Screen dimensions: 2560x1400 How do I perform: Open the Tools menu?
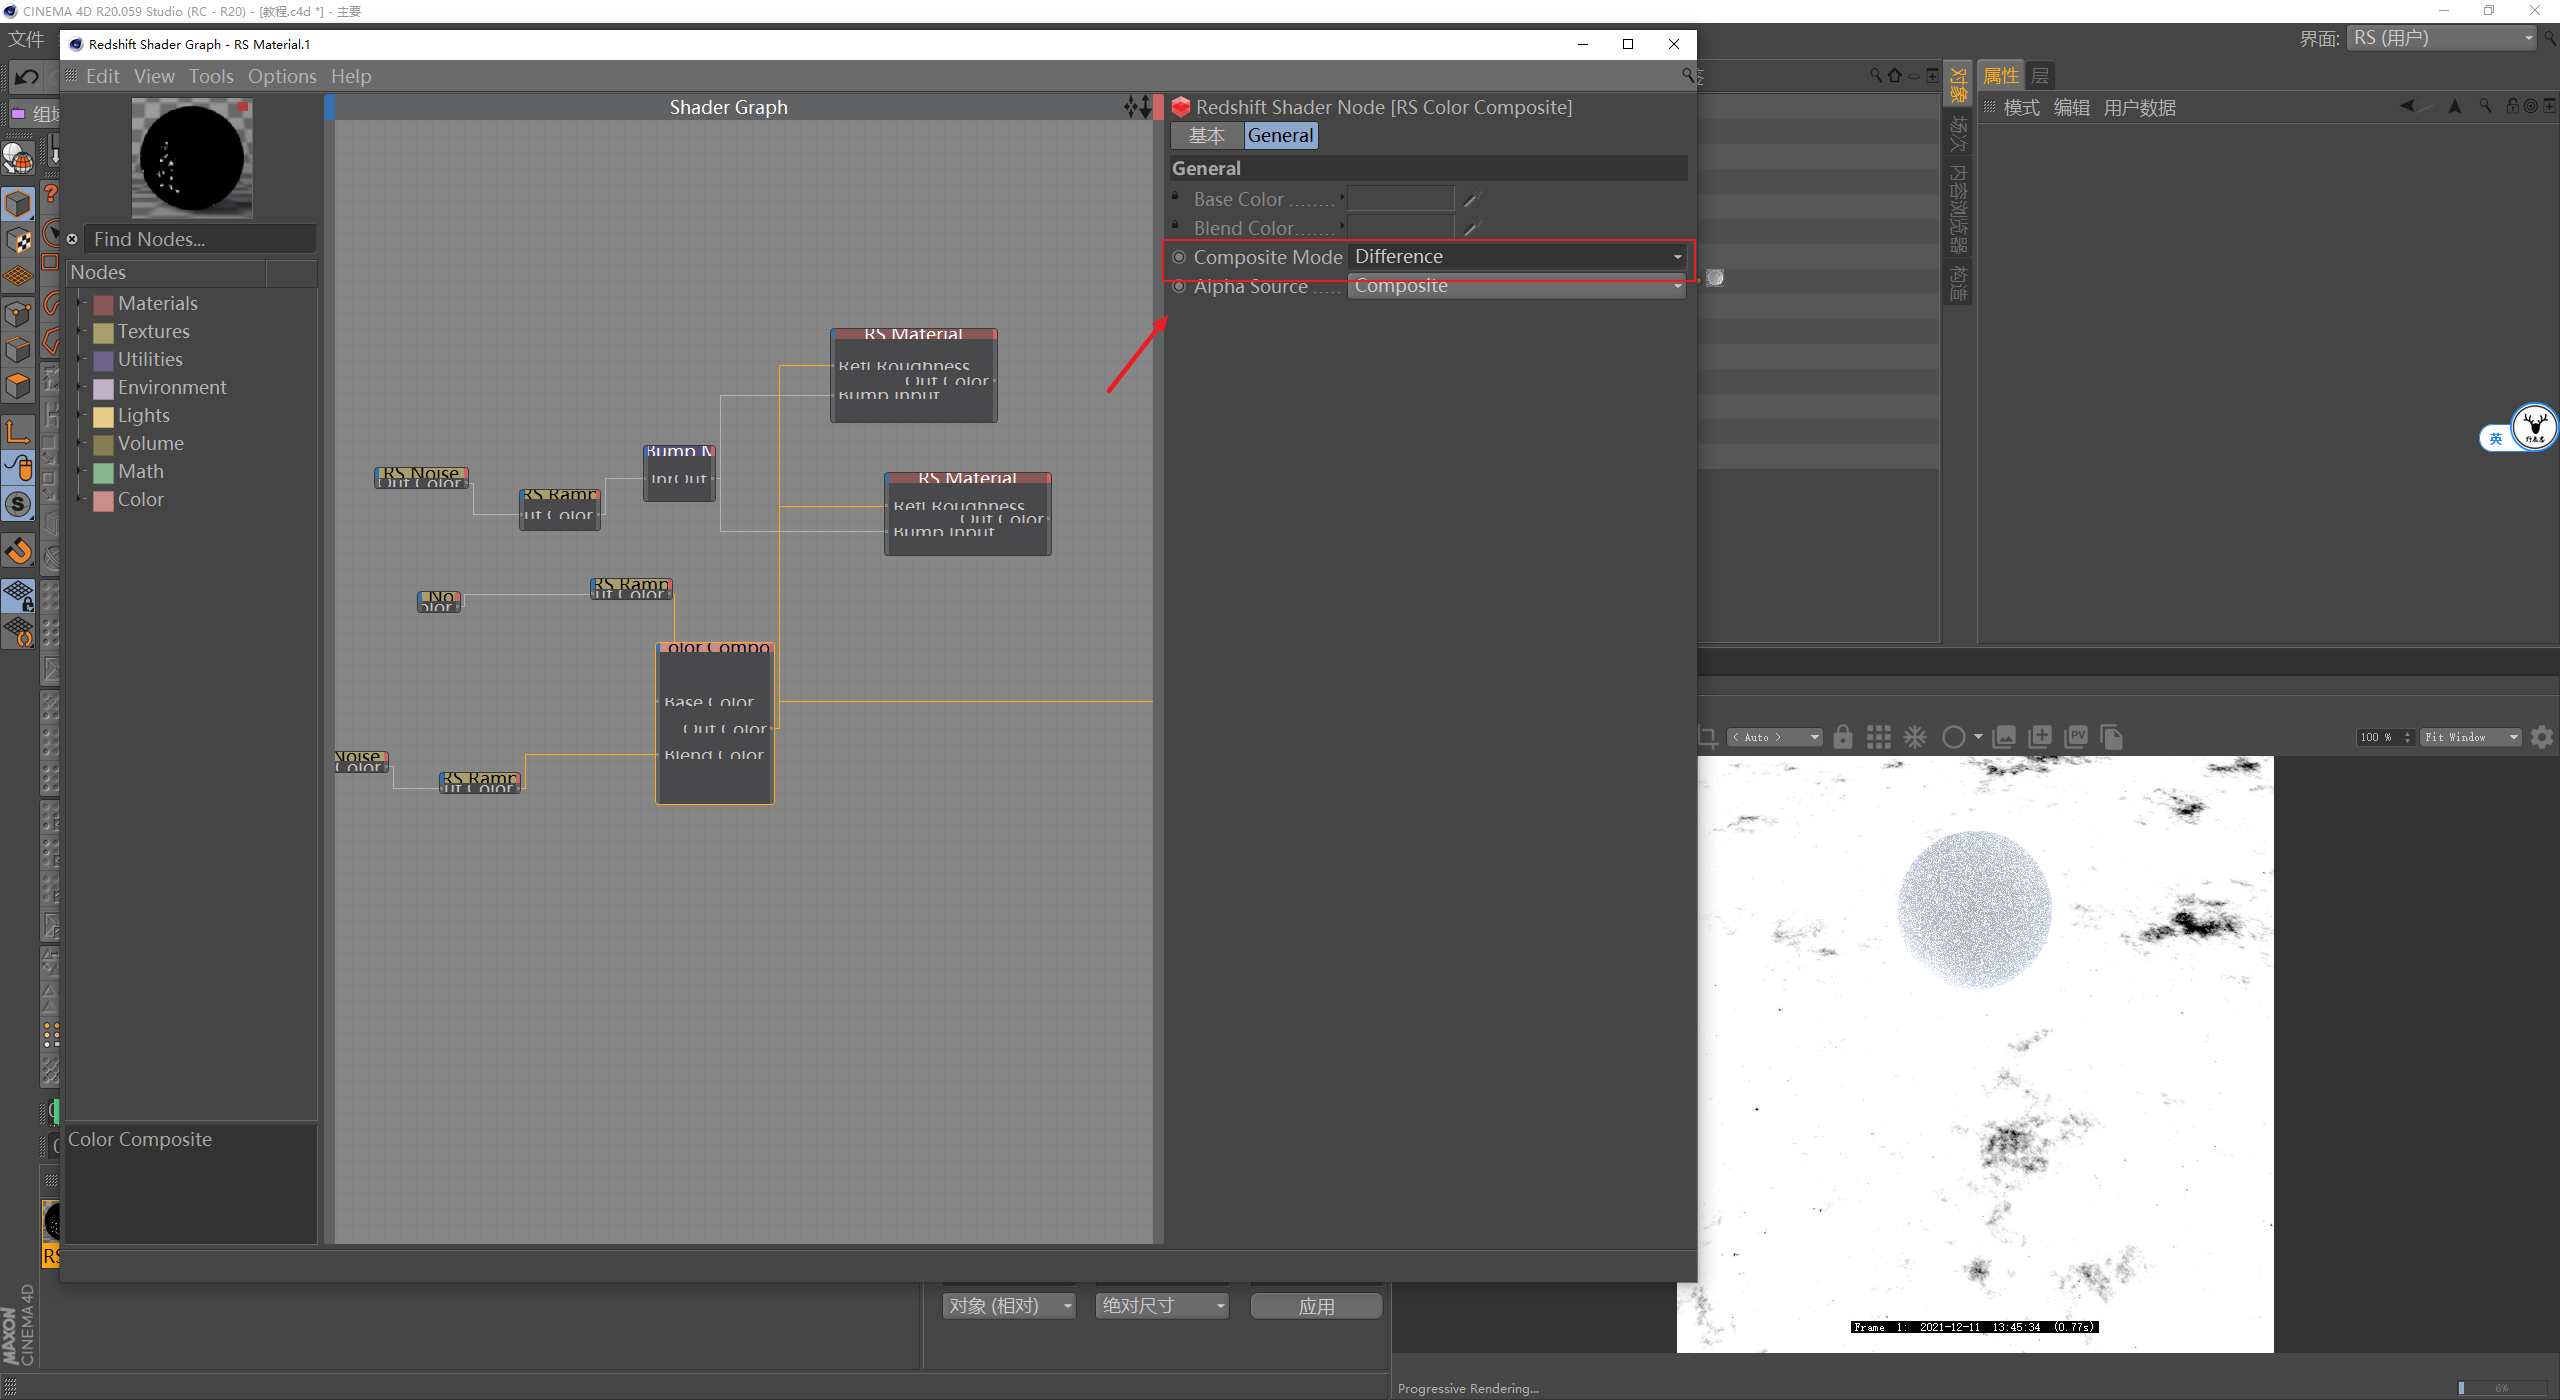click(x=210, y=76)
